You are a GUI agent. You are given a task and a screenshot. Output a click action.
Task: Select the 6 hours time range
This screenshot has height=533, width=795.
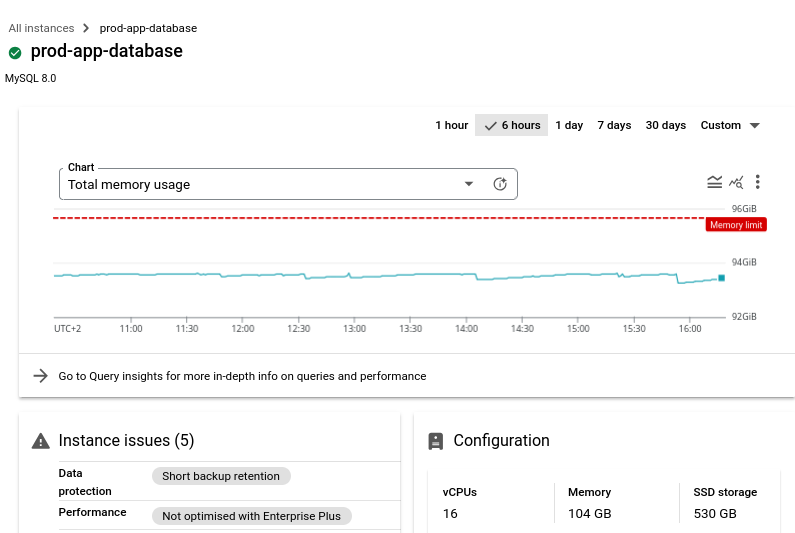pyautogui.click(x=511, y=125)
